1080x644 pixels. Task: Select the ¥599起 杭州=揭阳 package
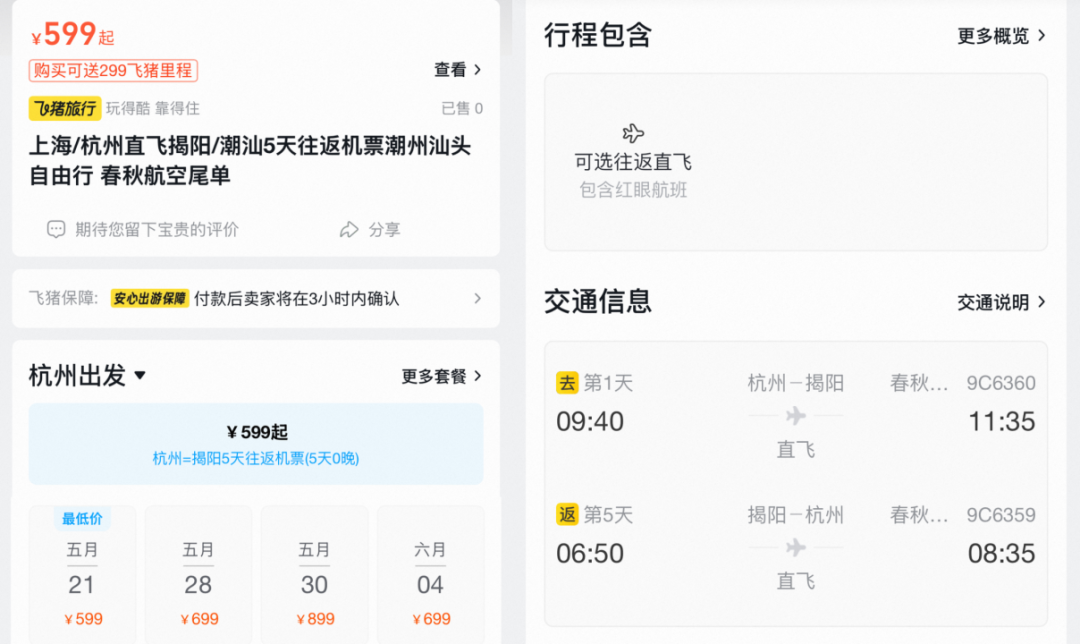[x=256, y=444]
